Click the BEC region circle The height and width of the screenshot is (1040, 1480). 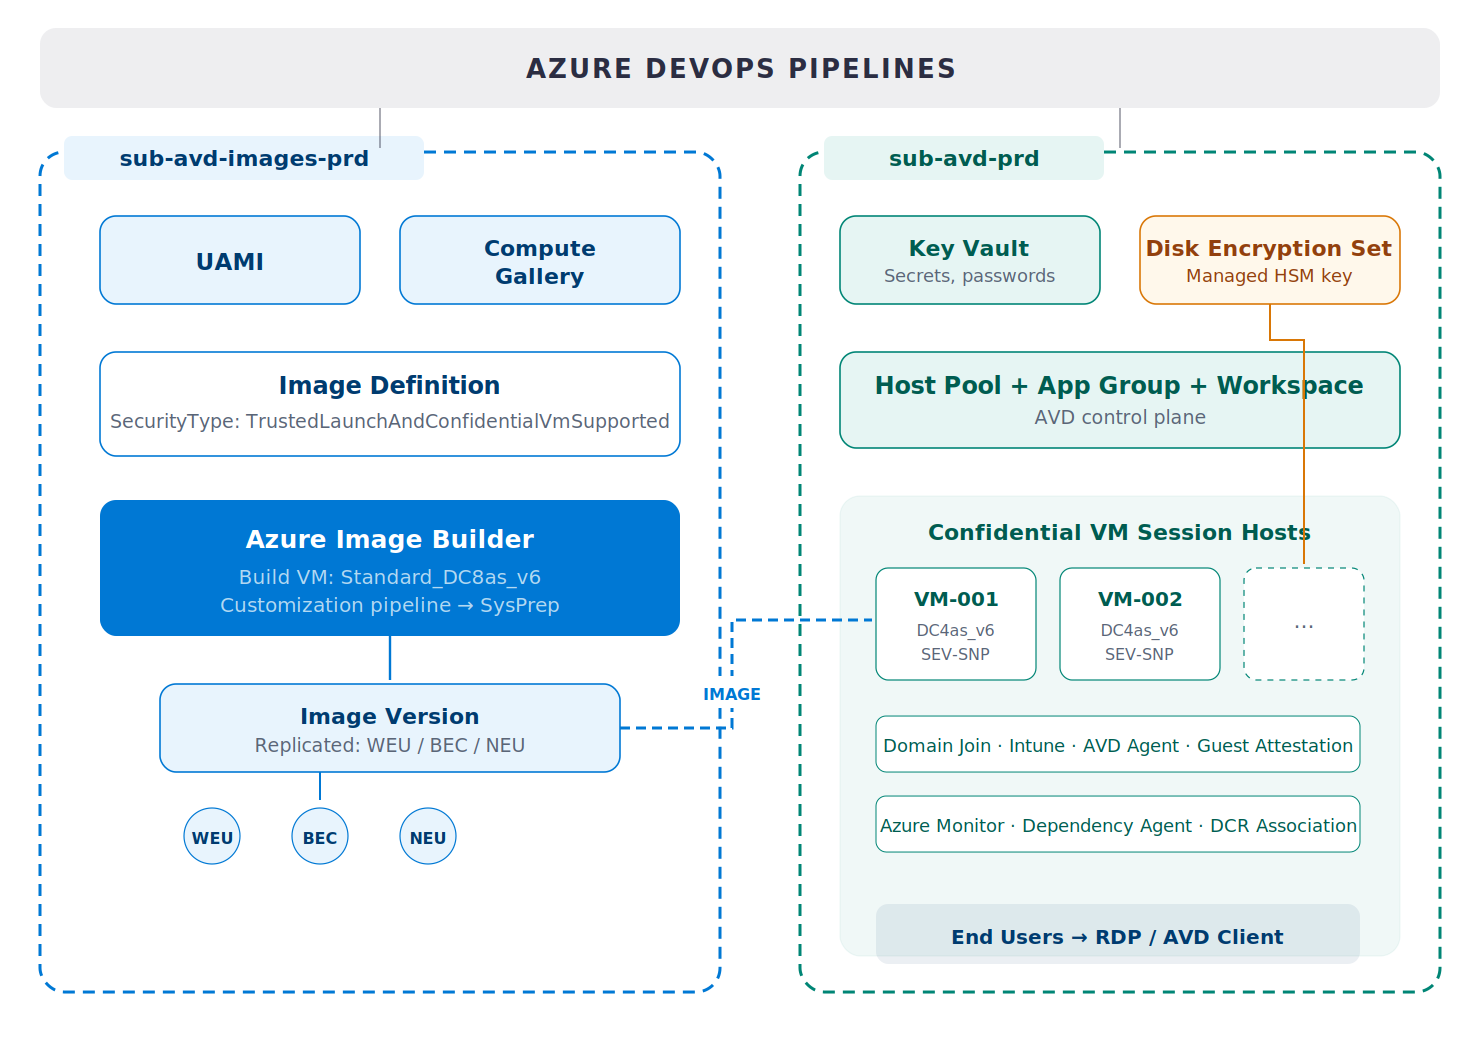(x=320, y=836)
